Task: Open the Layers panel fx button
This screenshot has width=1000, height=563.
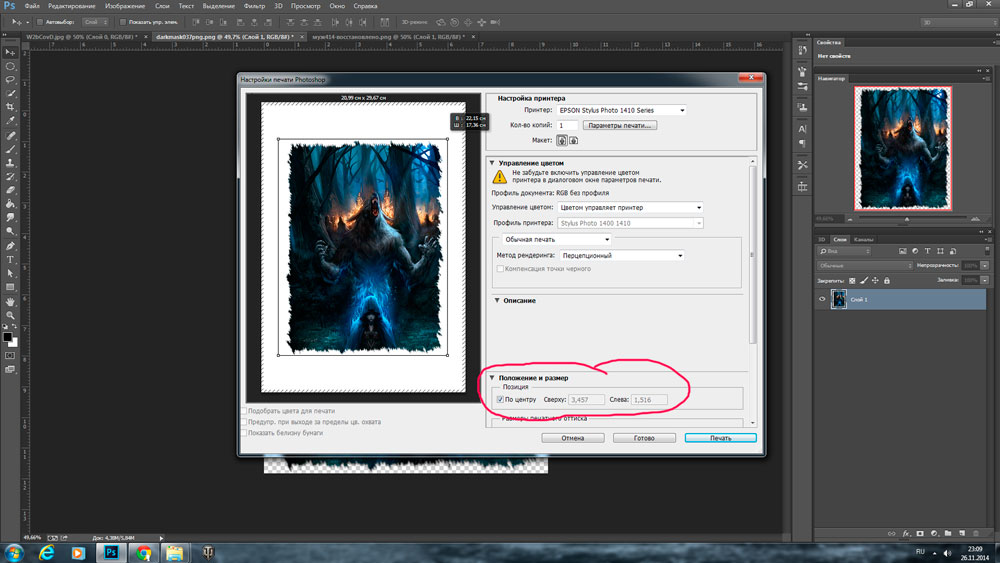Action: pyautogui.click(x=906, y=534)
